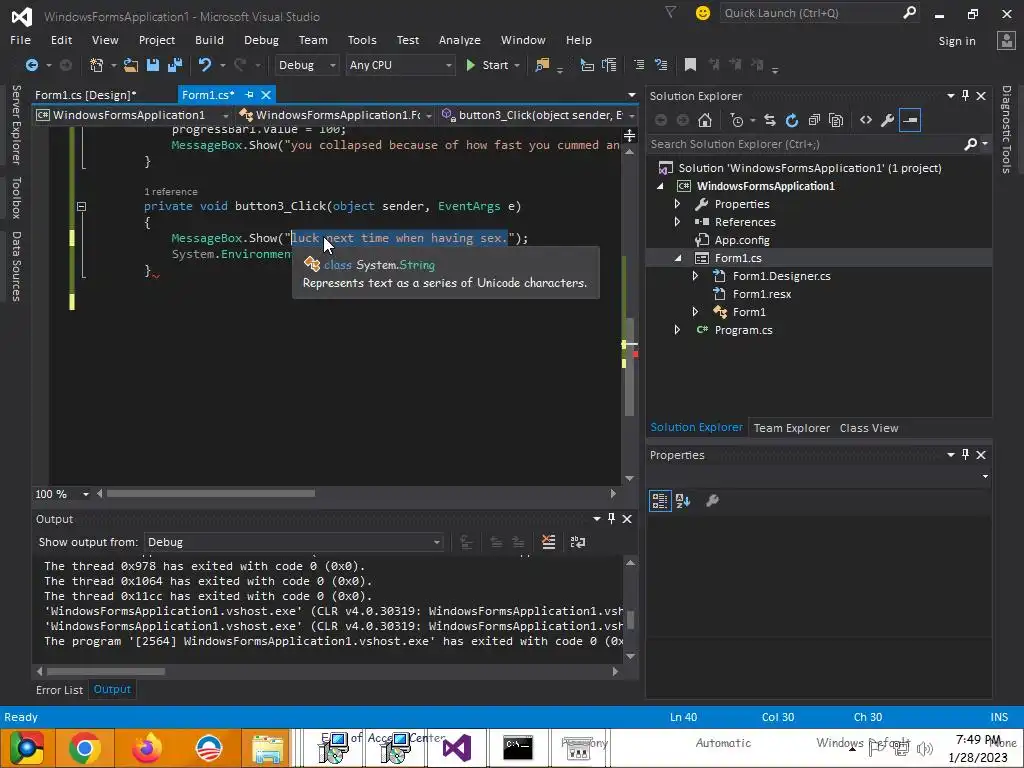Save the current file with the floppy icon

coord(153,65)
